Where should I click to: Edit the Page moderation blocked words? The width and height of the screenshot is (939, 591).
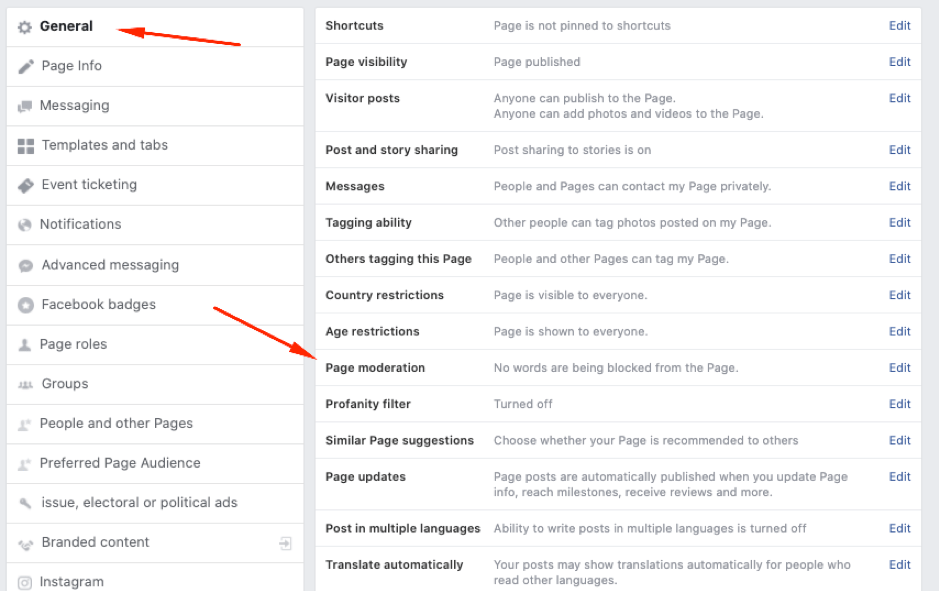[898, 367]
